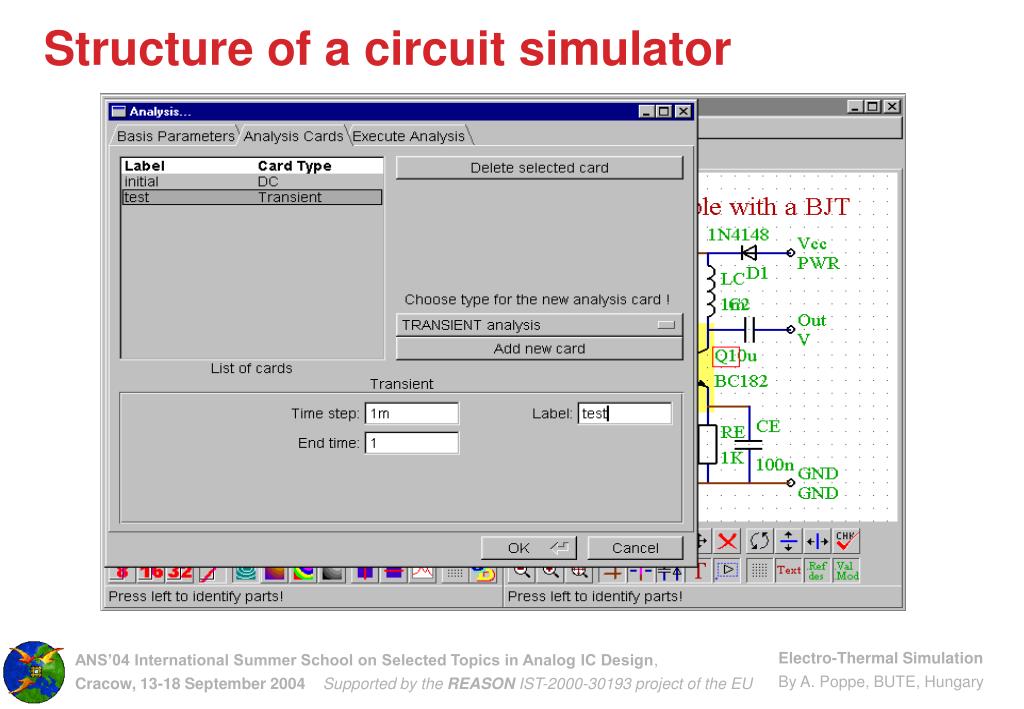Click the grayscale map icon
This screenshot has height=709, width=1024.
[x=332, y=573]
